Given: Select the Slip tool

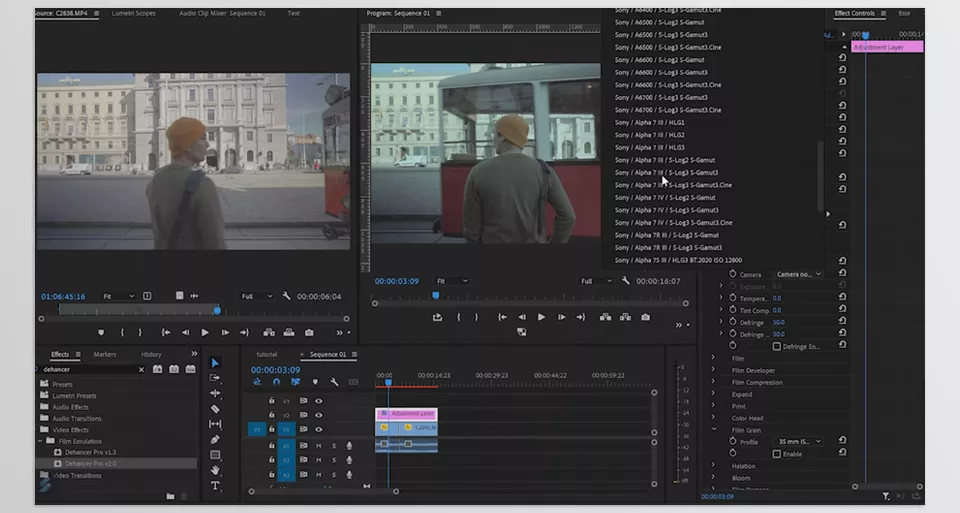Looking at the screenshot, I should [215, 424].
